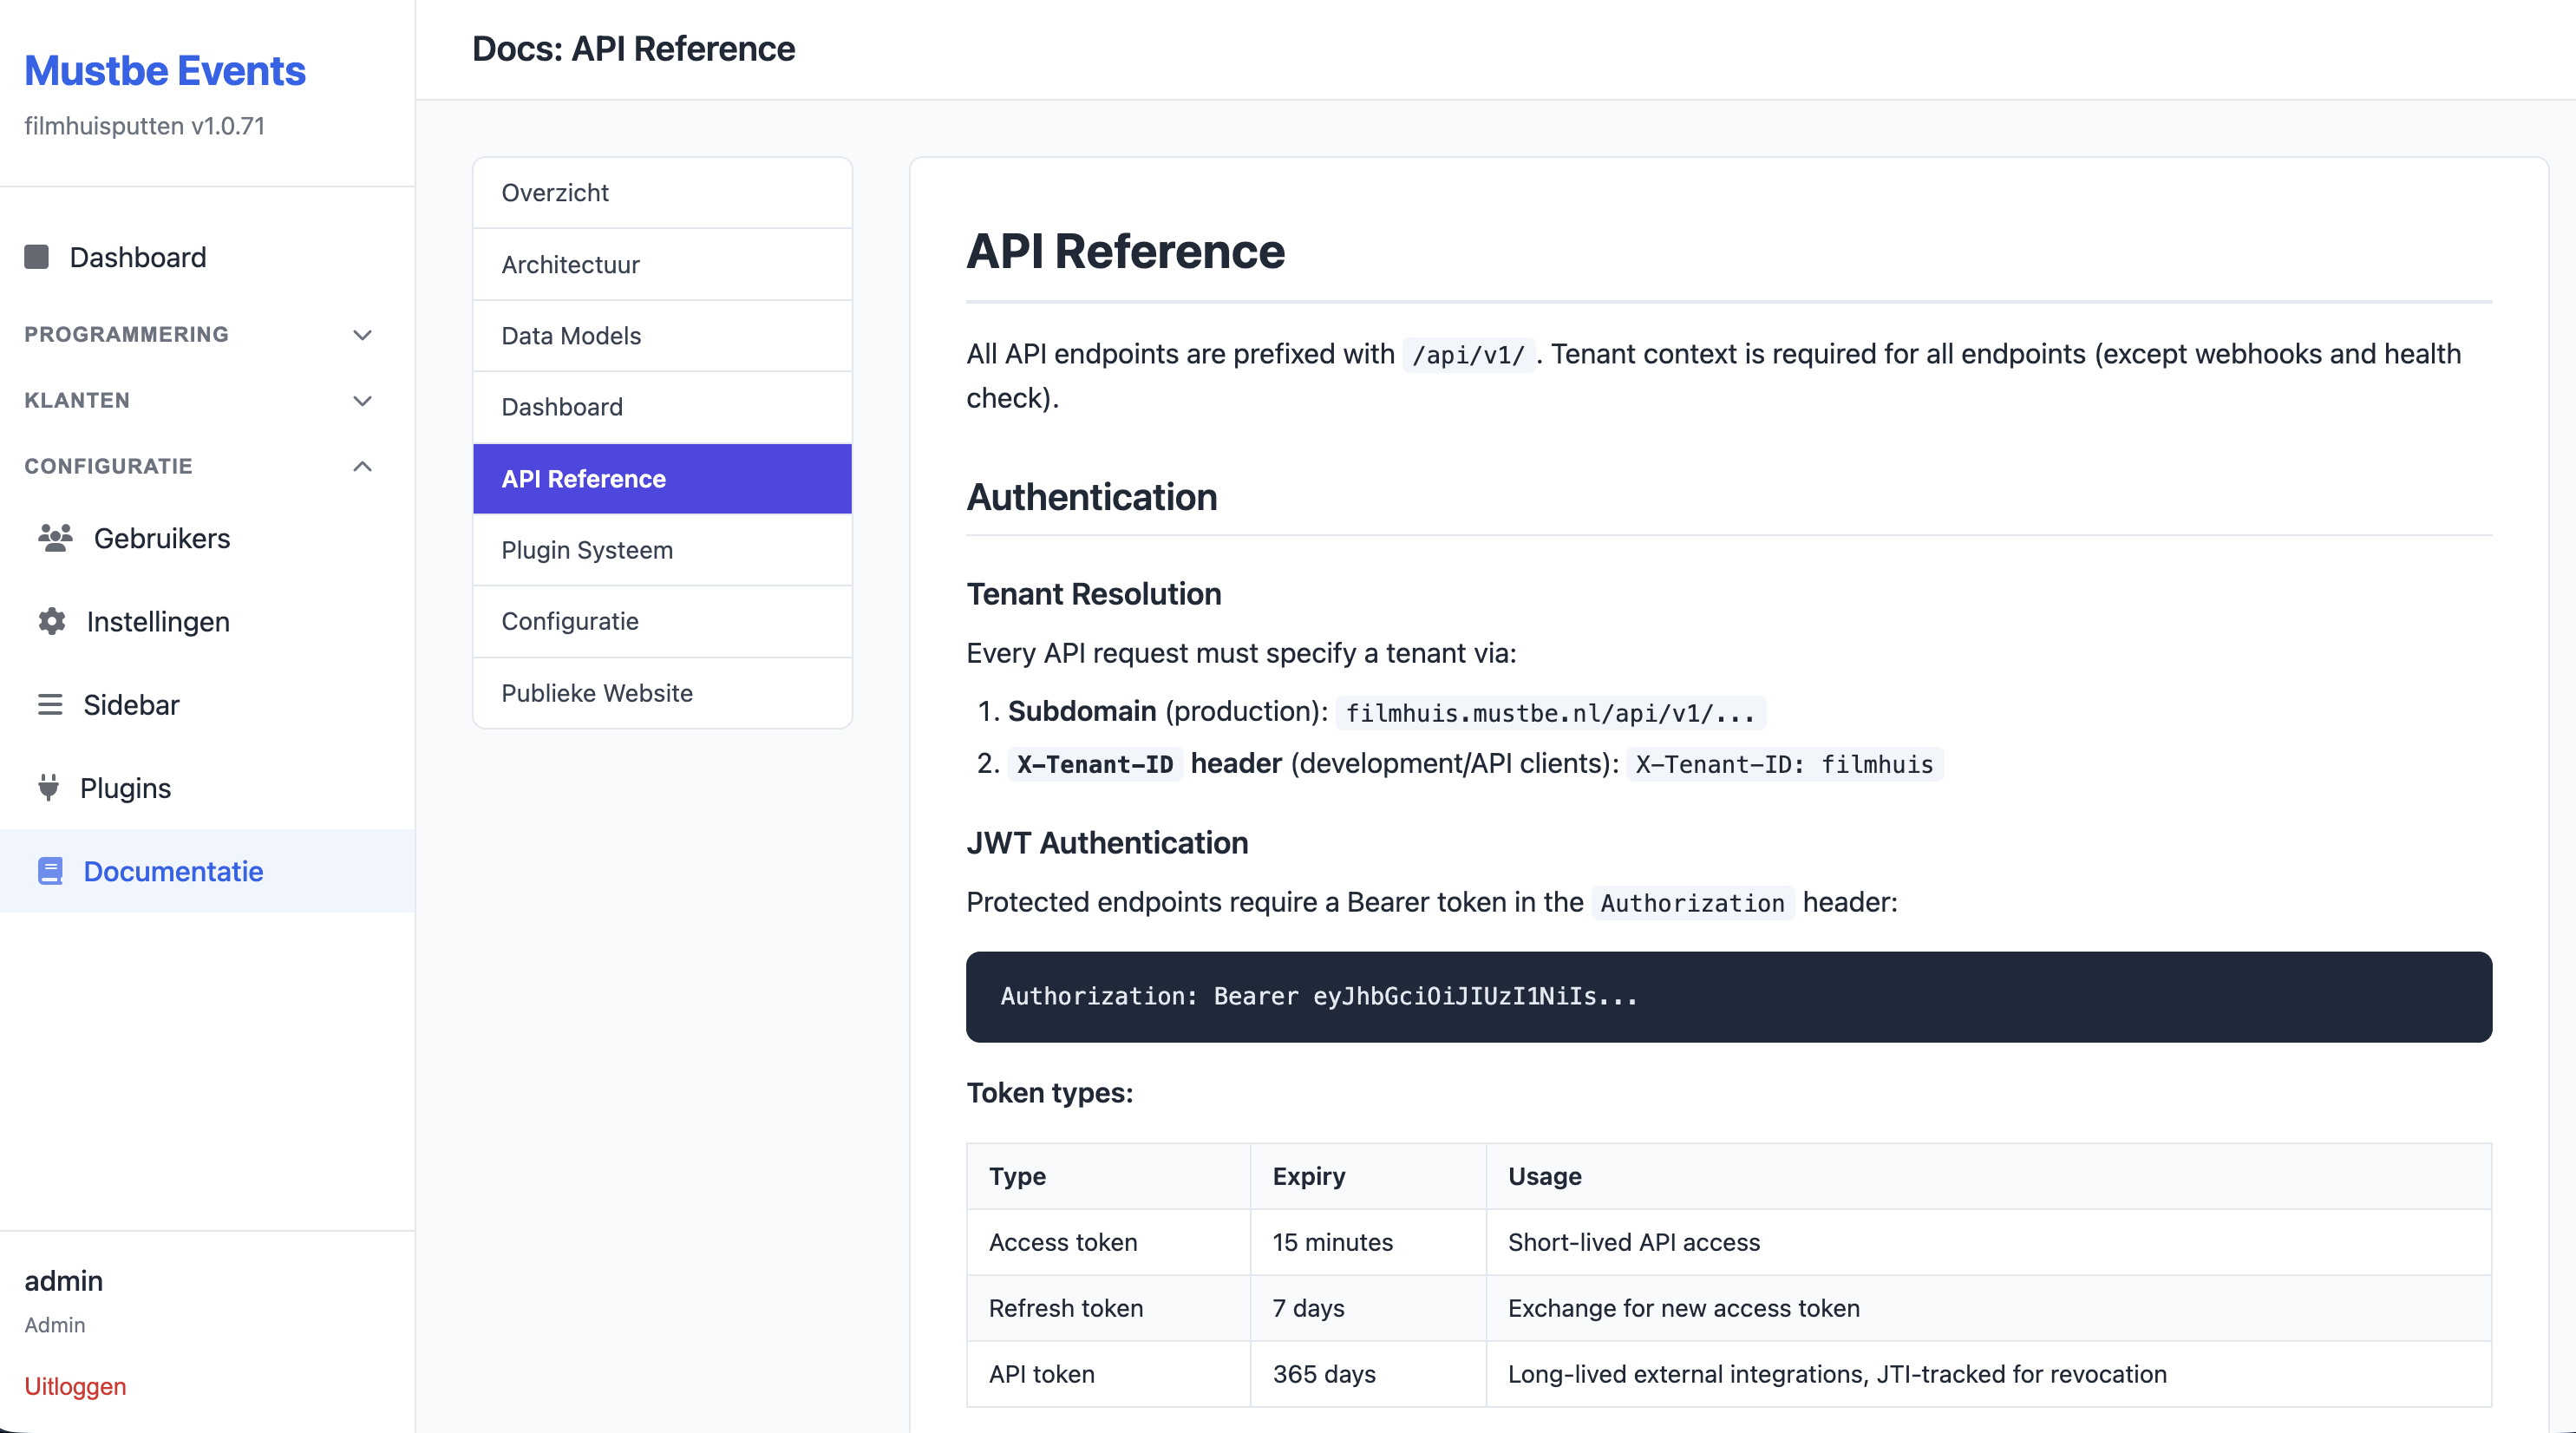This screenshot has width=2576, height=1433.
Task: Click the Refresh token table cell
Action: click(1108, 1308)
